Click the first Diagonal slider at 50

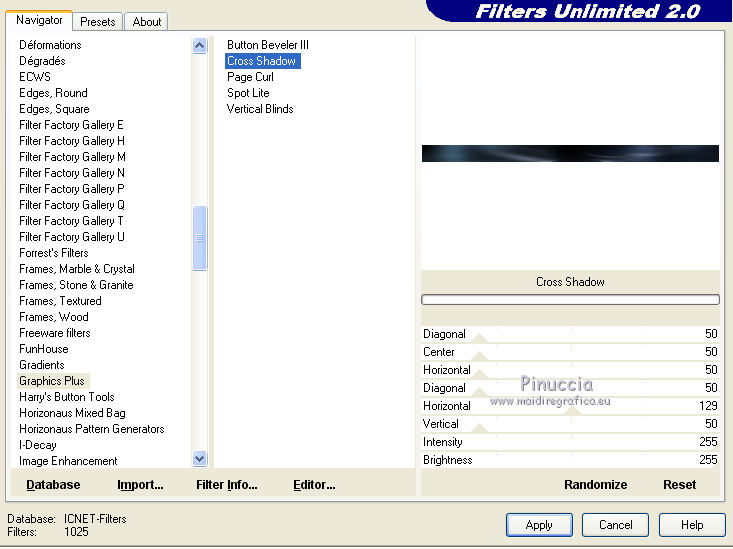tap(570, 334)
